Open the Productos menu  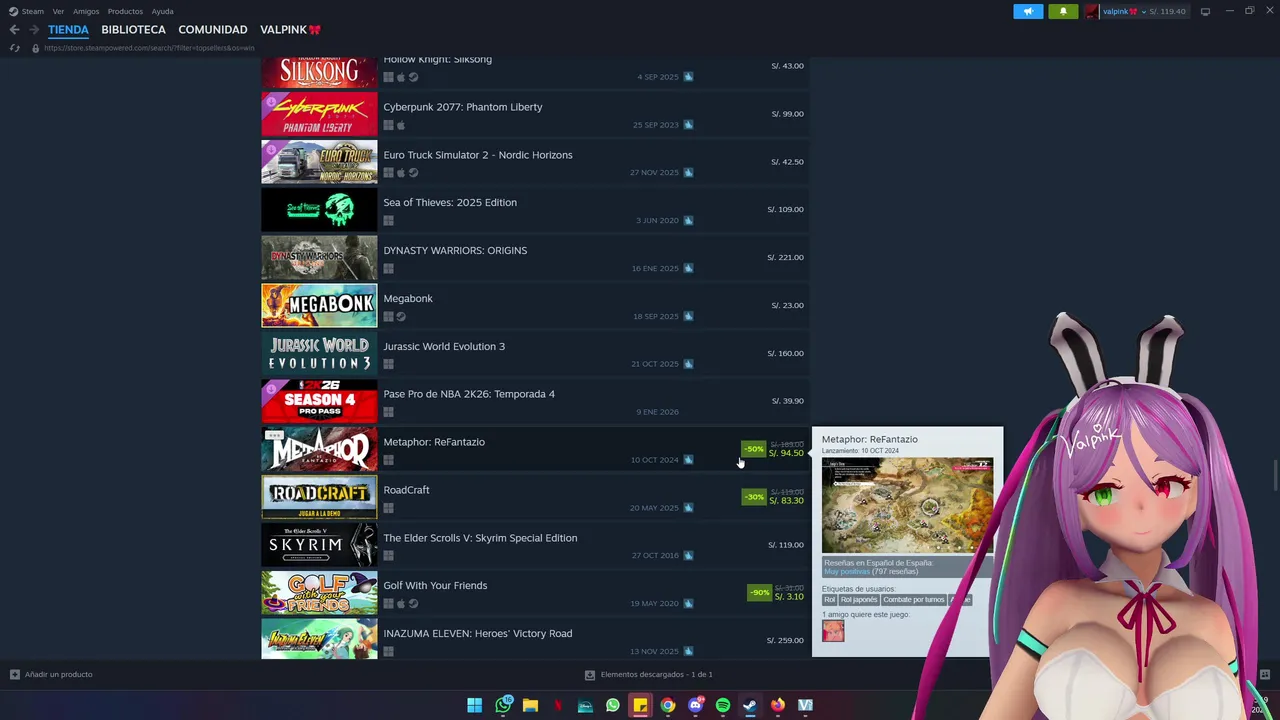coord(125,11)
